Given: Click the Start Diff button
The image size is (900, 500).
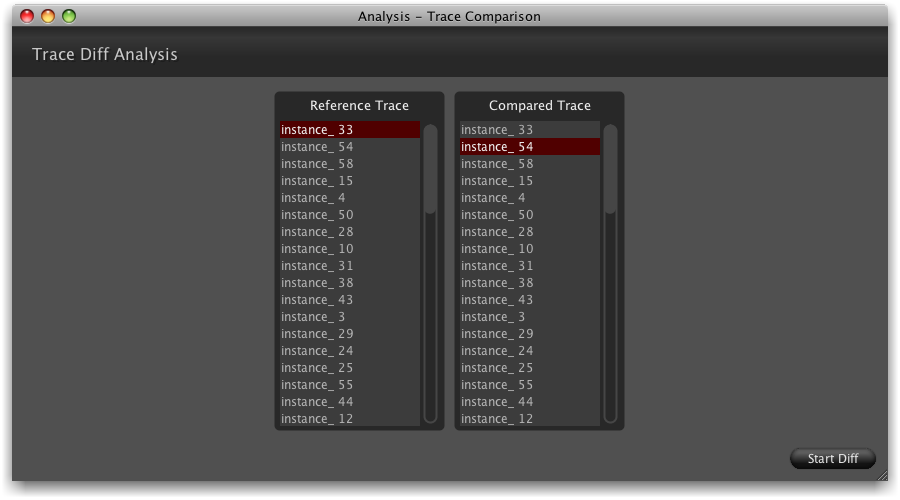Looking at the screenshot, I should pos(832,459).
